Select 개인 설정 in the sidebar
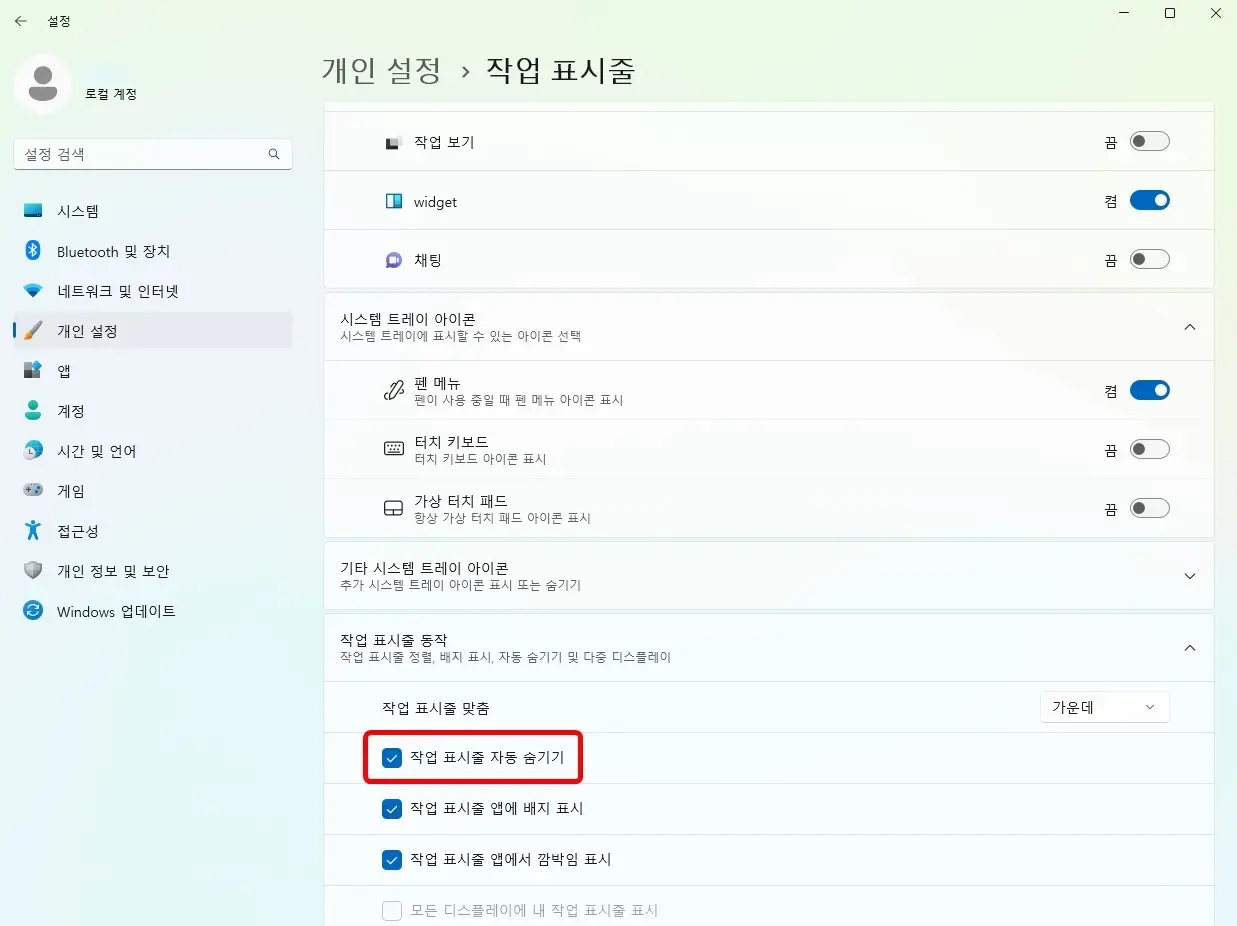Viewport: 1237px width, 926px height. pyautogui.click(x=90, y=331)
